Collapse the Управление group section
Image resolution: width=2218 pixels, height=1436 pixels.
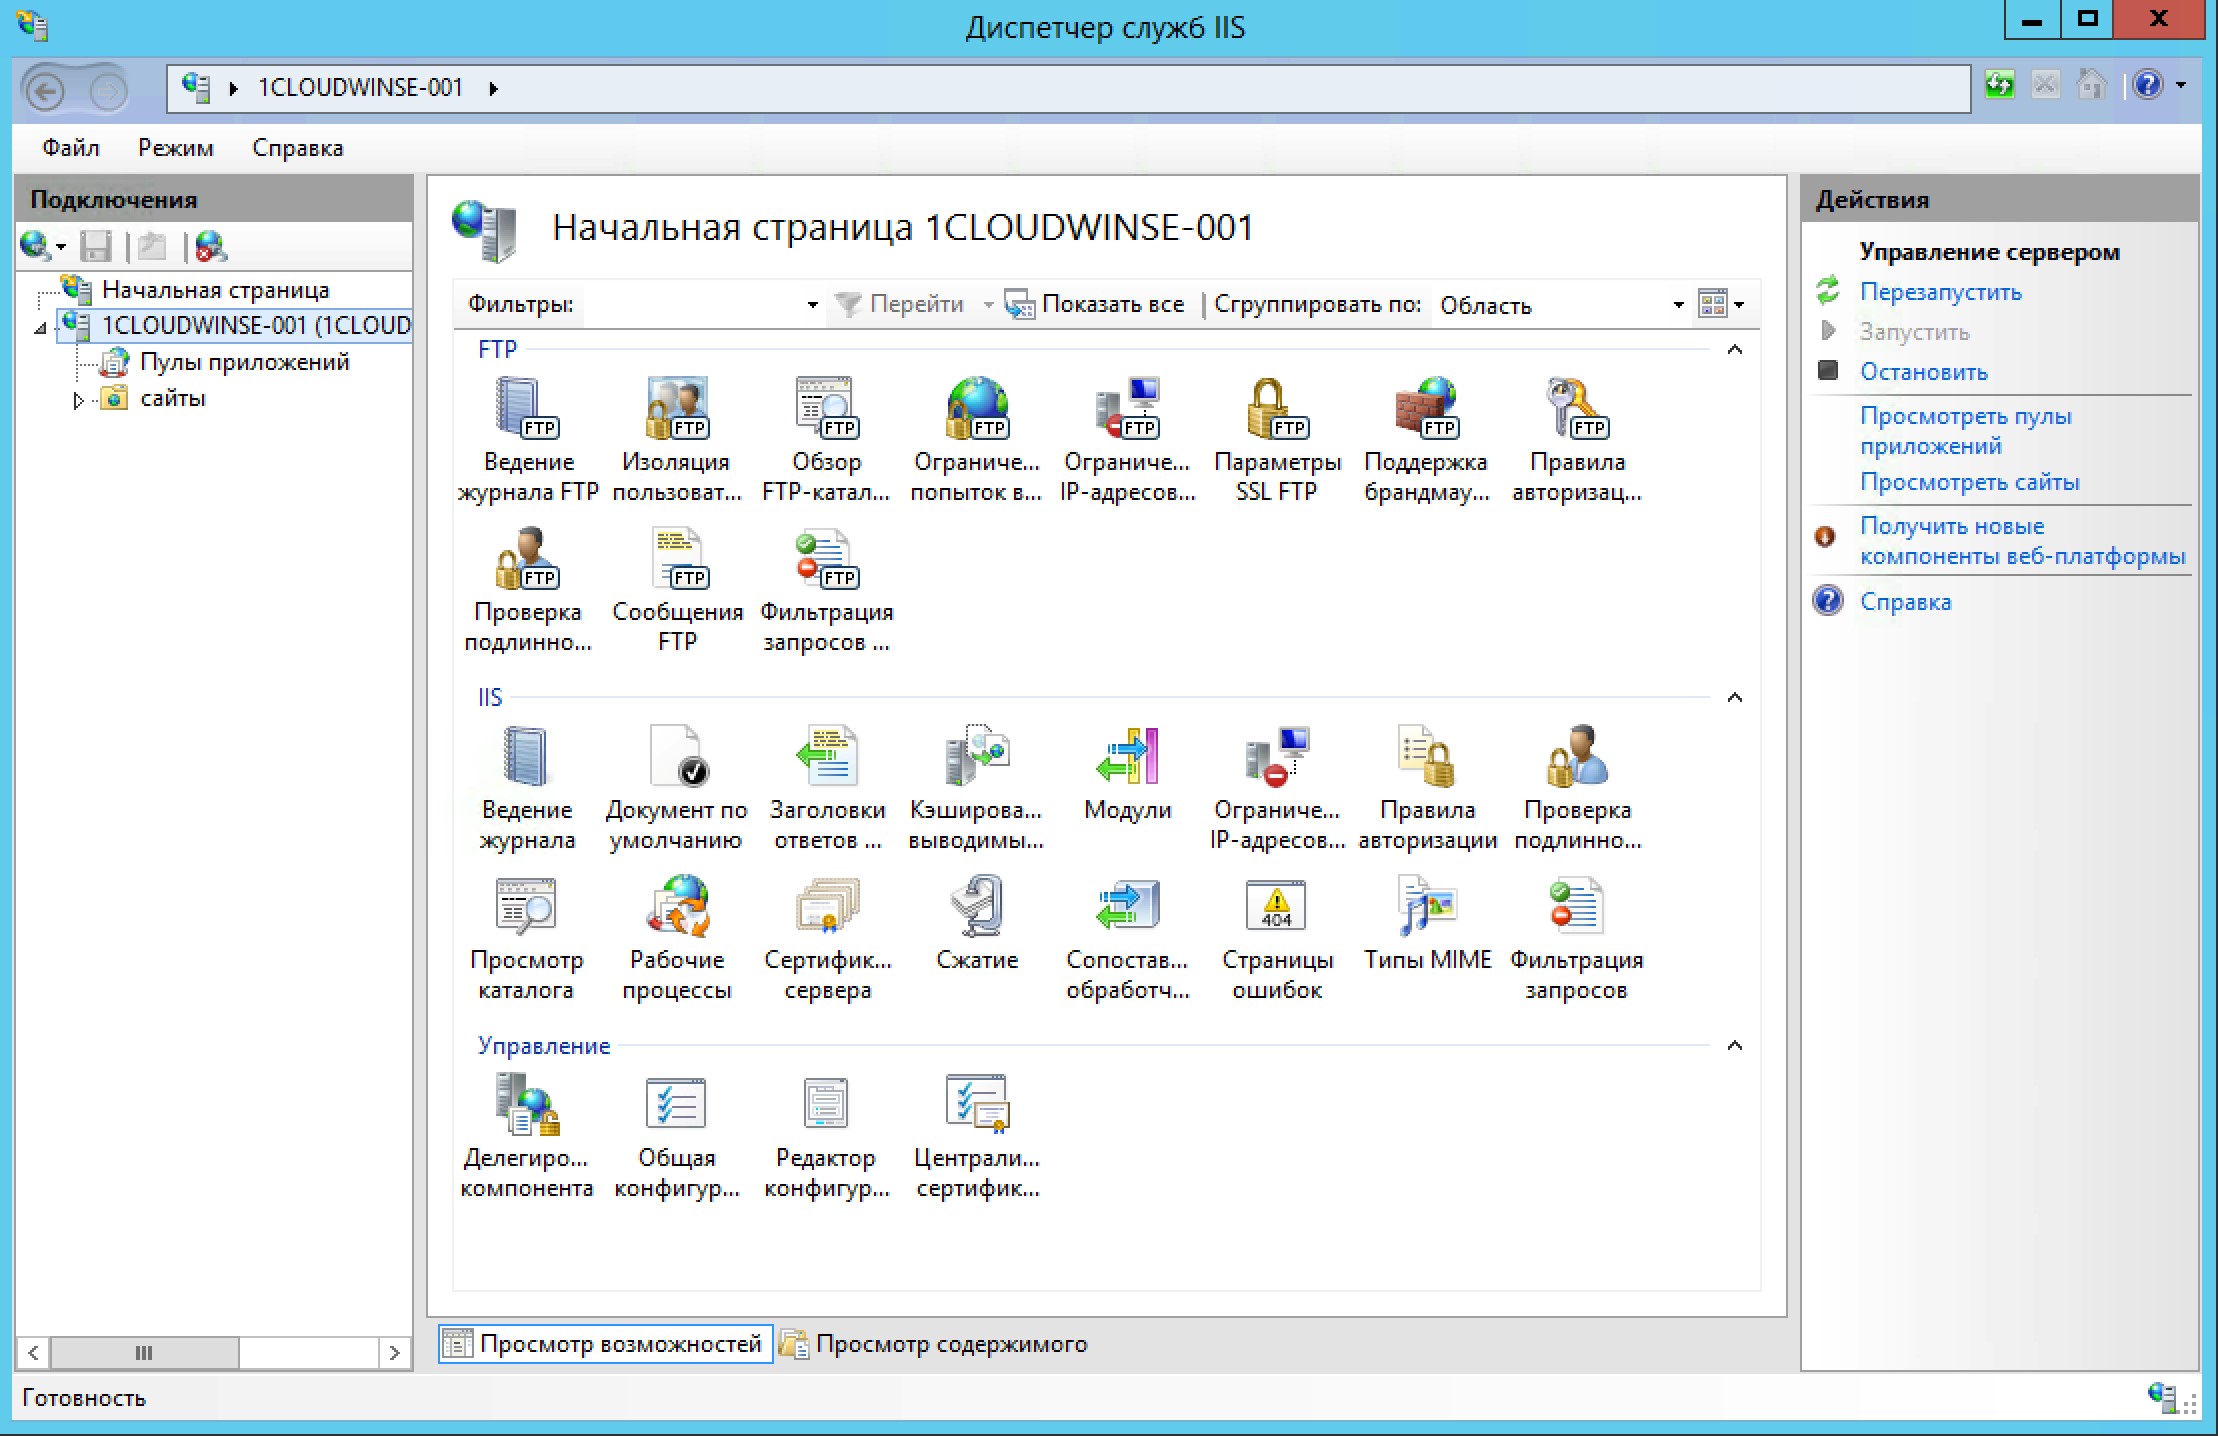point(1735,1045)
